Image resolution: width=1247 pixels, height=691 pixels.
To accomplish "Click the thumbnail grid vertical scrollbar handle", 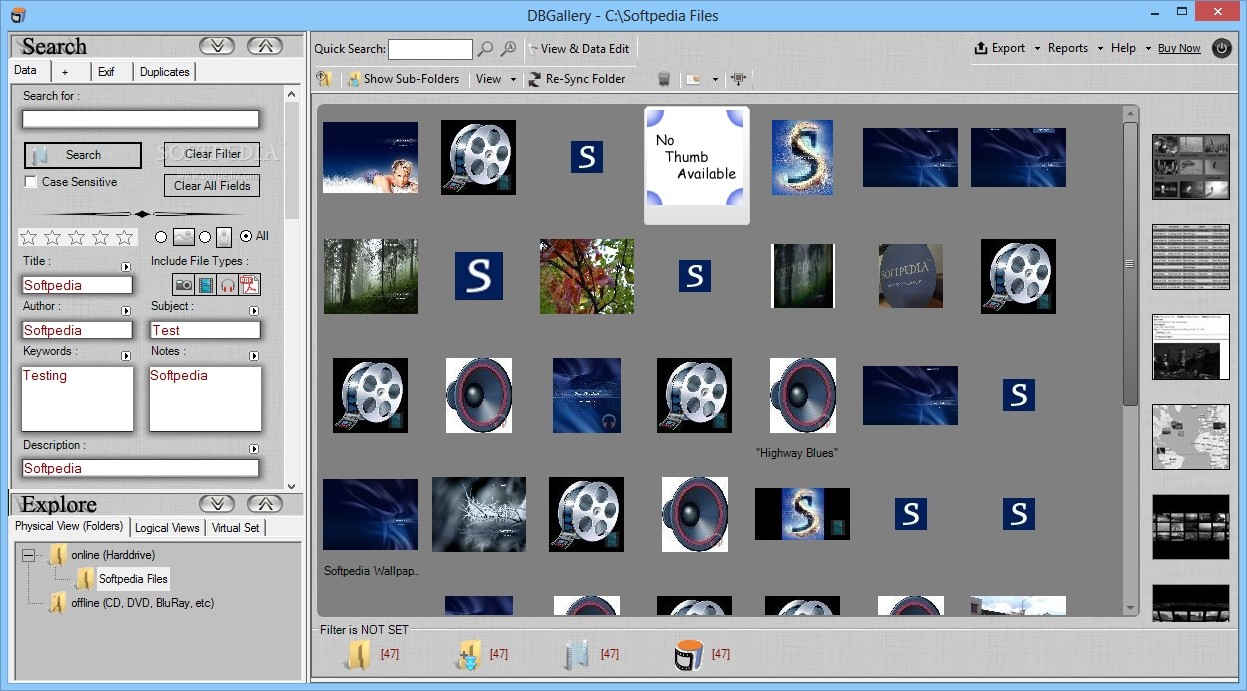I will [x=1130, y=264].
